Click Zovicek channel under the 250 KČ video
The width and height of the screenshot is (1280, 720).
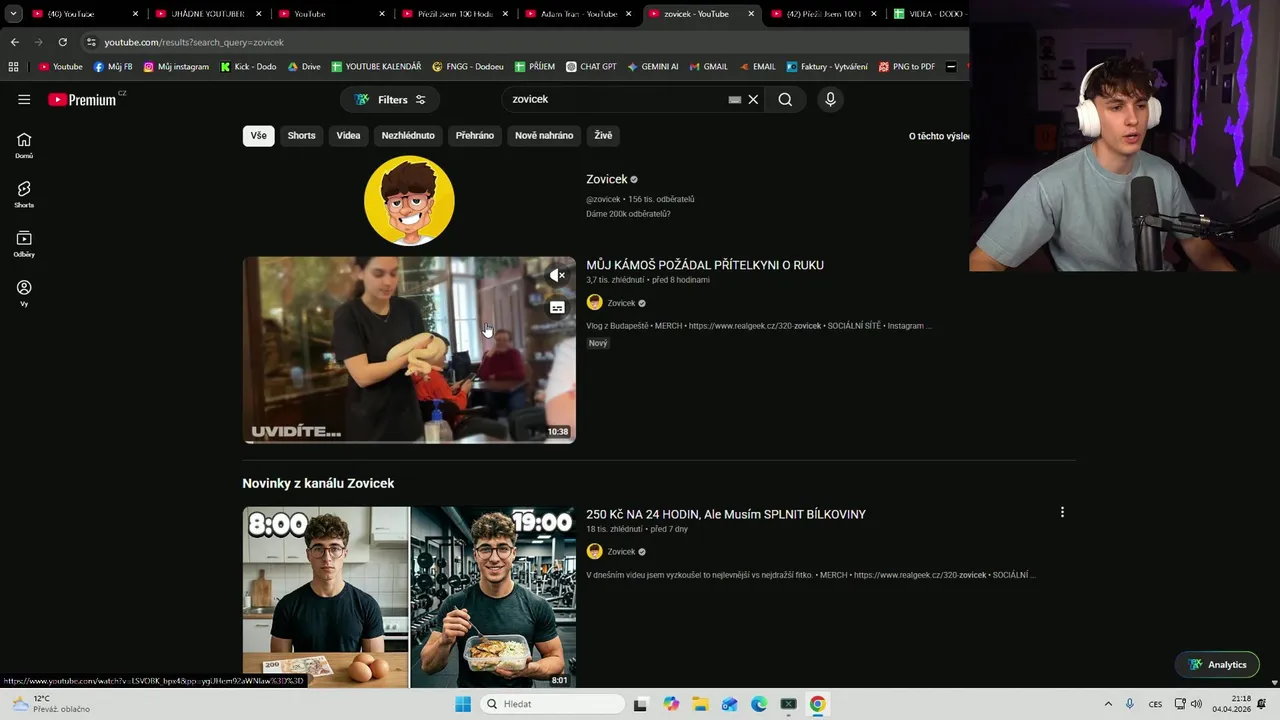coord(621,552)
